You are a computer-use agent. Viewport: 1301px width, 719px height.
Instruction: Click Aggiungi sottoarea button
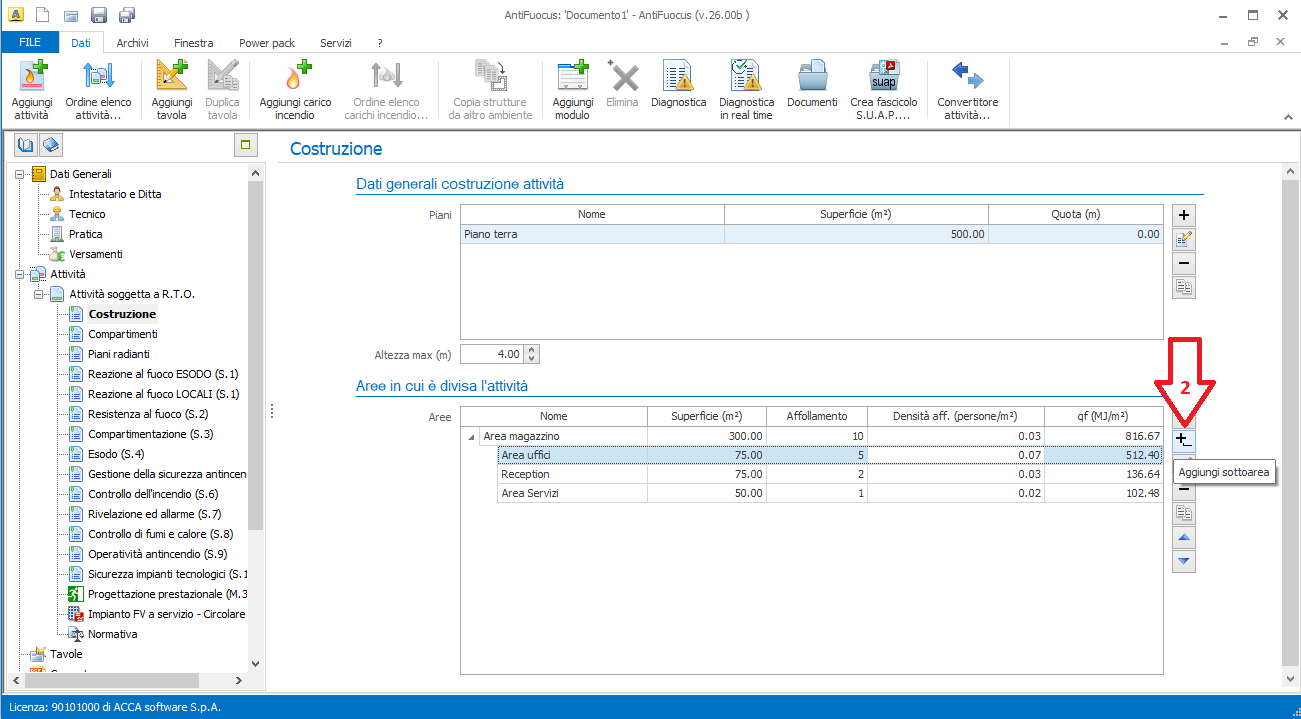tap(1183, 440)
